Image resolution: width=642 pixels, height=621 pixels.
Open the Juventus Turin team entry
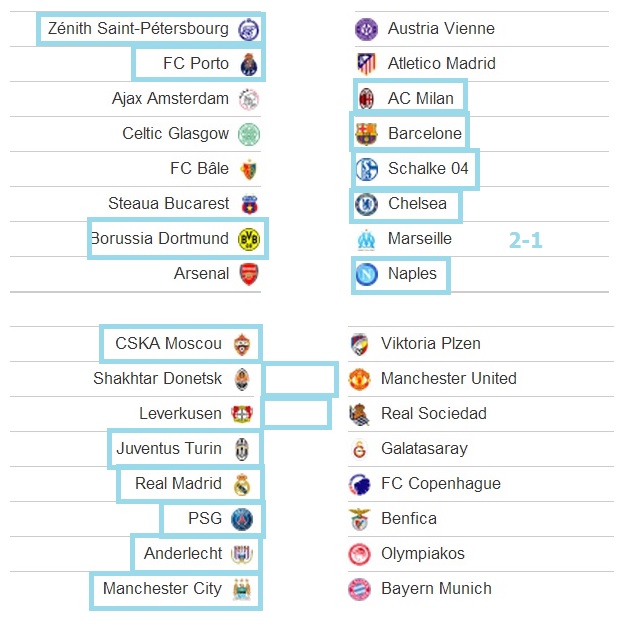(x=185, y=449)
